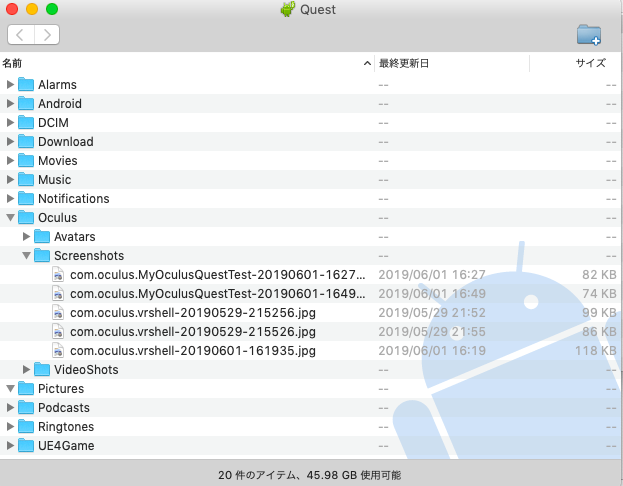The height and width of the screenshot is (486, 623).
Task: Click the Notifications folder icon
Action: point(26,198)
